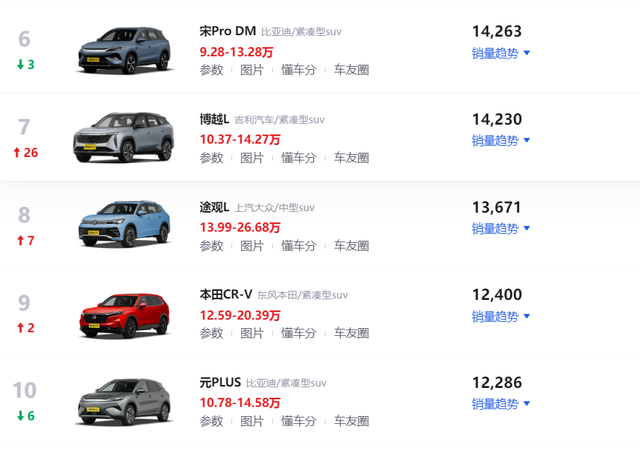Open 车友圈 for 博越L
The height and width of the screenshot is (452, 640).
pos(351,158)
